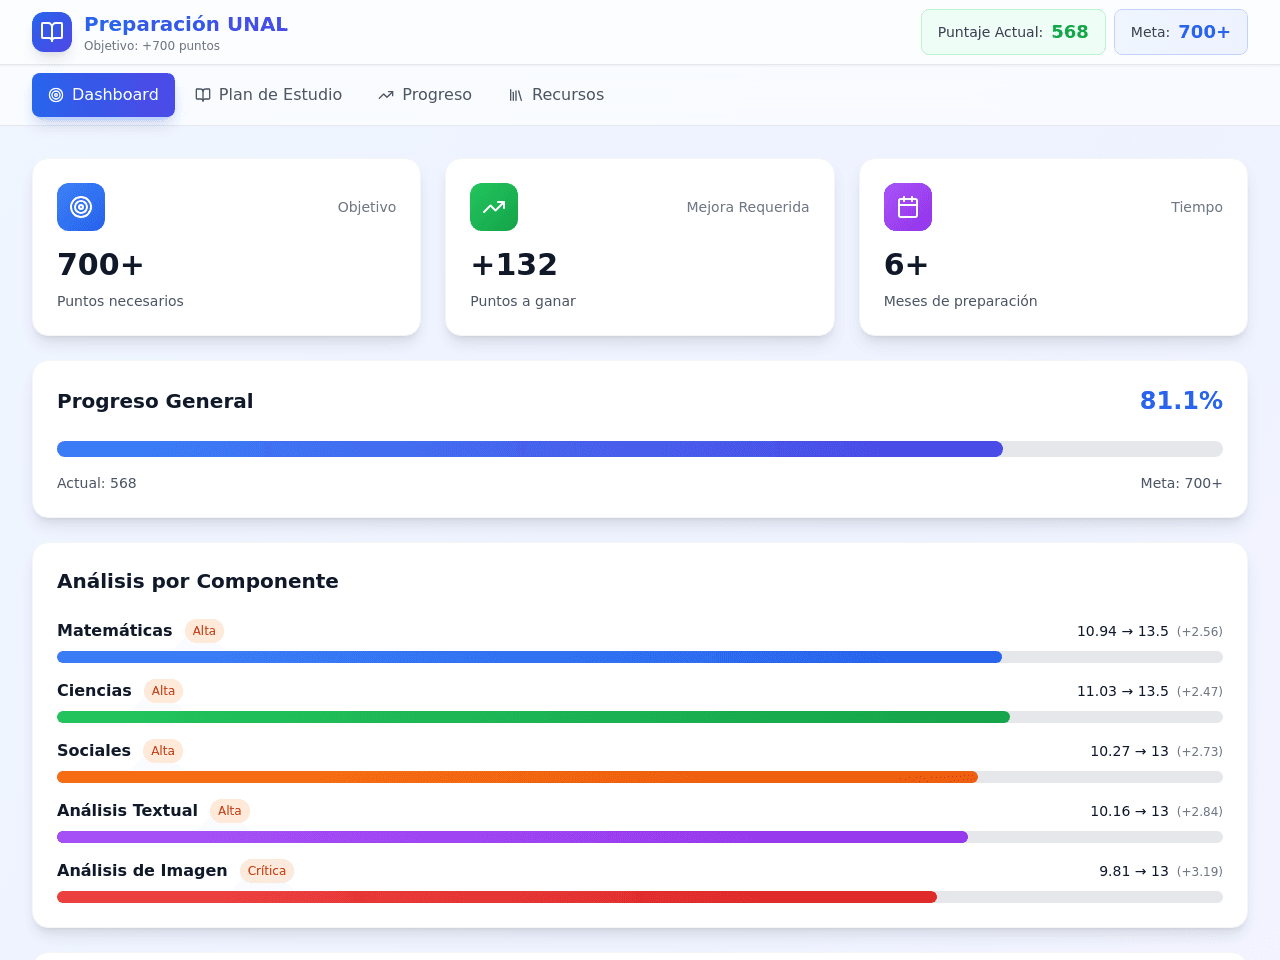This screenshot has height=960, width=1280.
Task: Click the trend icon beside Progreso
Action: point(386,95)
